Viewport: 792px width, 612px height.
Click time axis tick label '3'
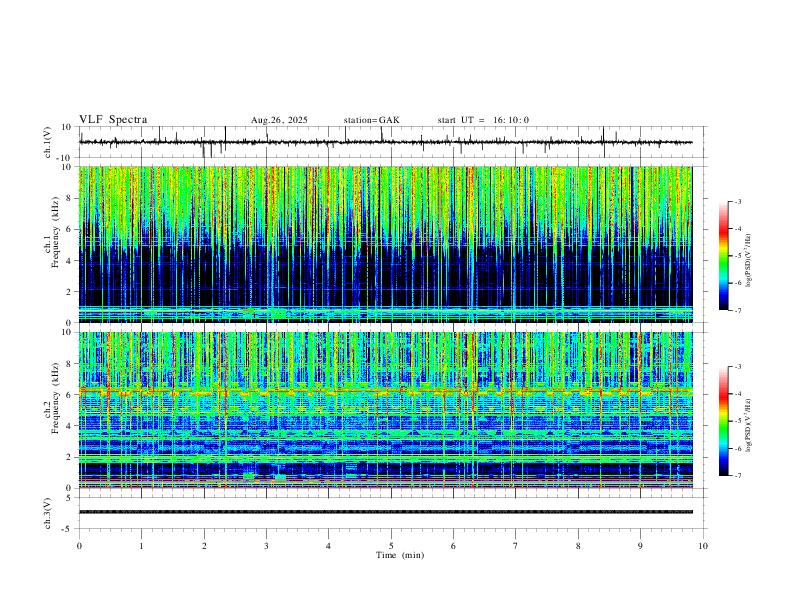pyautogui.click(x=266, y=546)
